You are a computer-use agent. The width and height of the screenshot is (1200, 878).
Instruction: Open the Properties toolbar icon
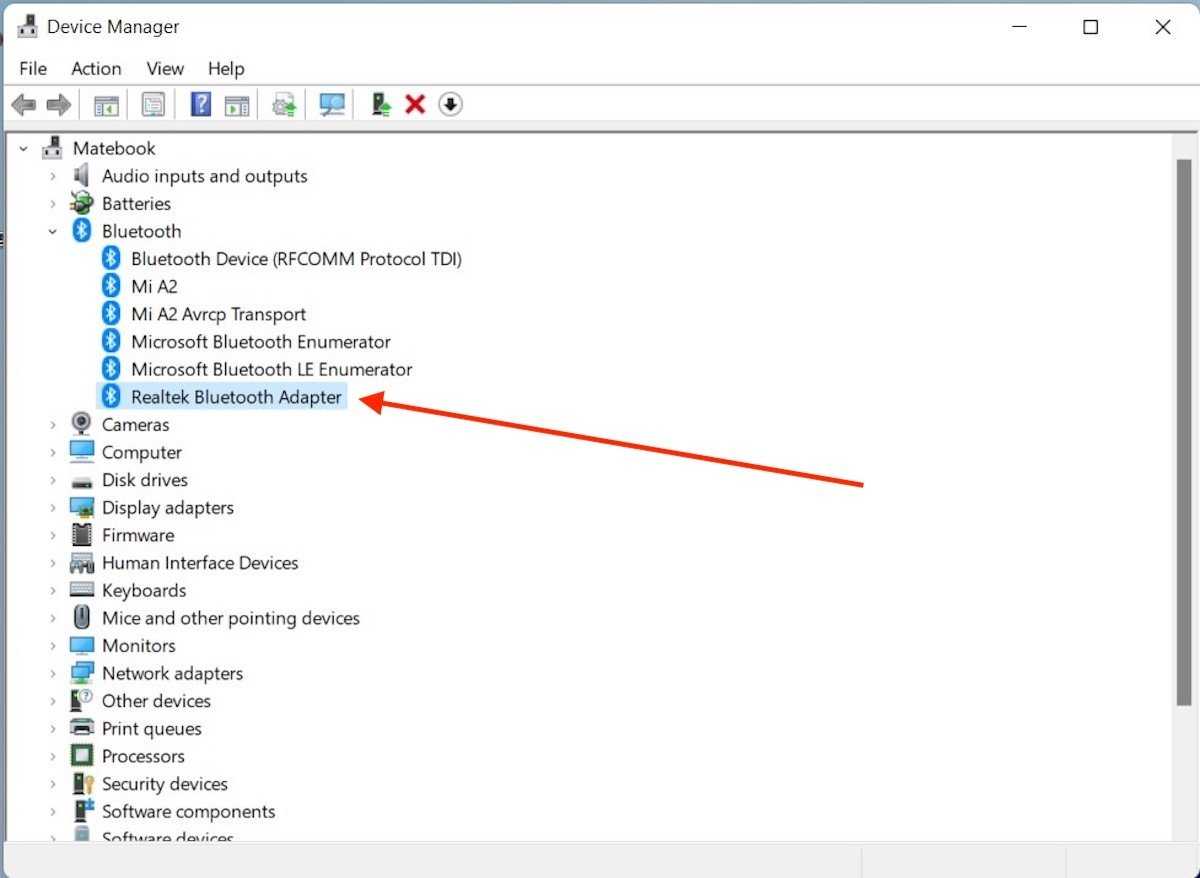(x=153, y=105)
